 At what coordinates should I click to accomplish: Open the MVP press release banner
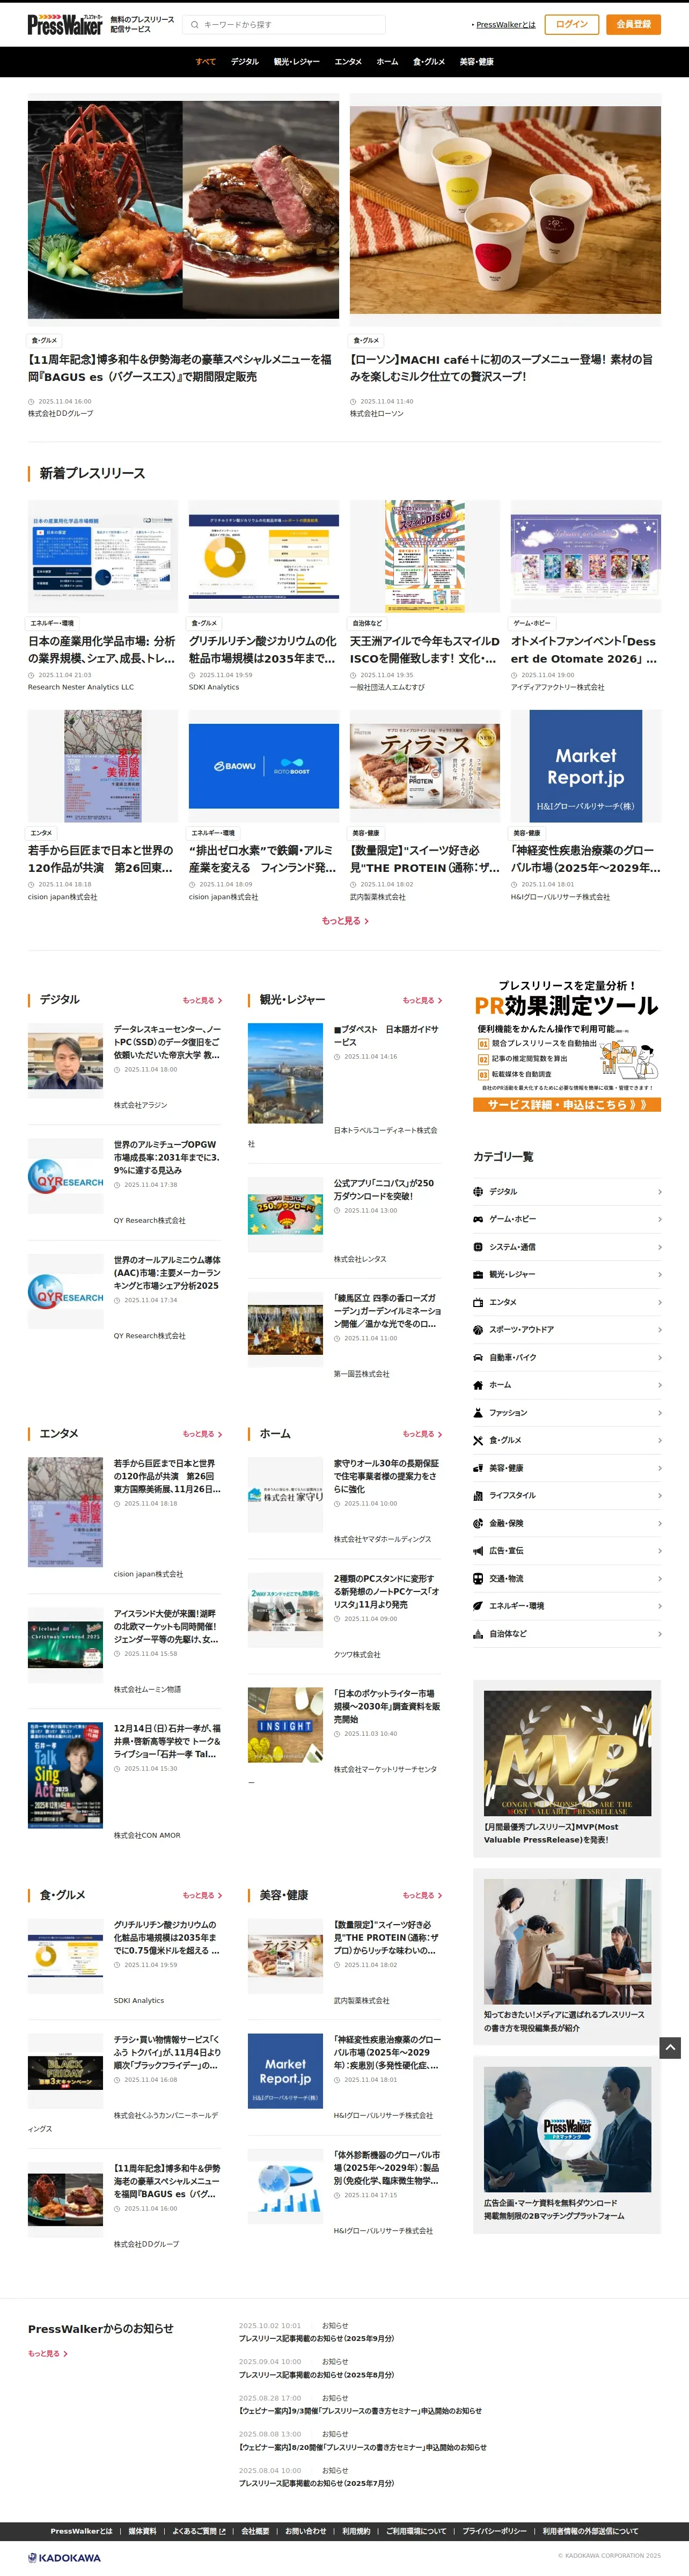(x=567, y=1767)
